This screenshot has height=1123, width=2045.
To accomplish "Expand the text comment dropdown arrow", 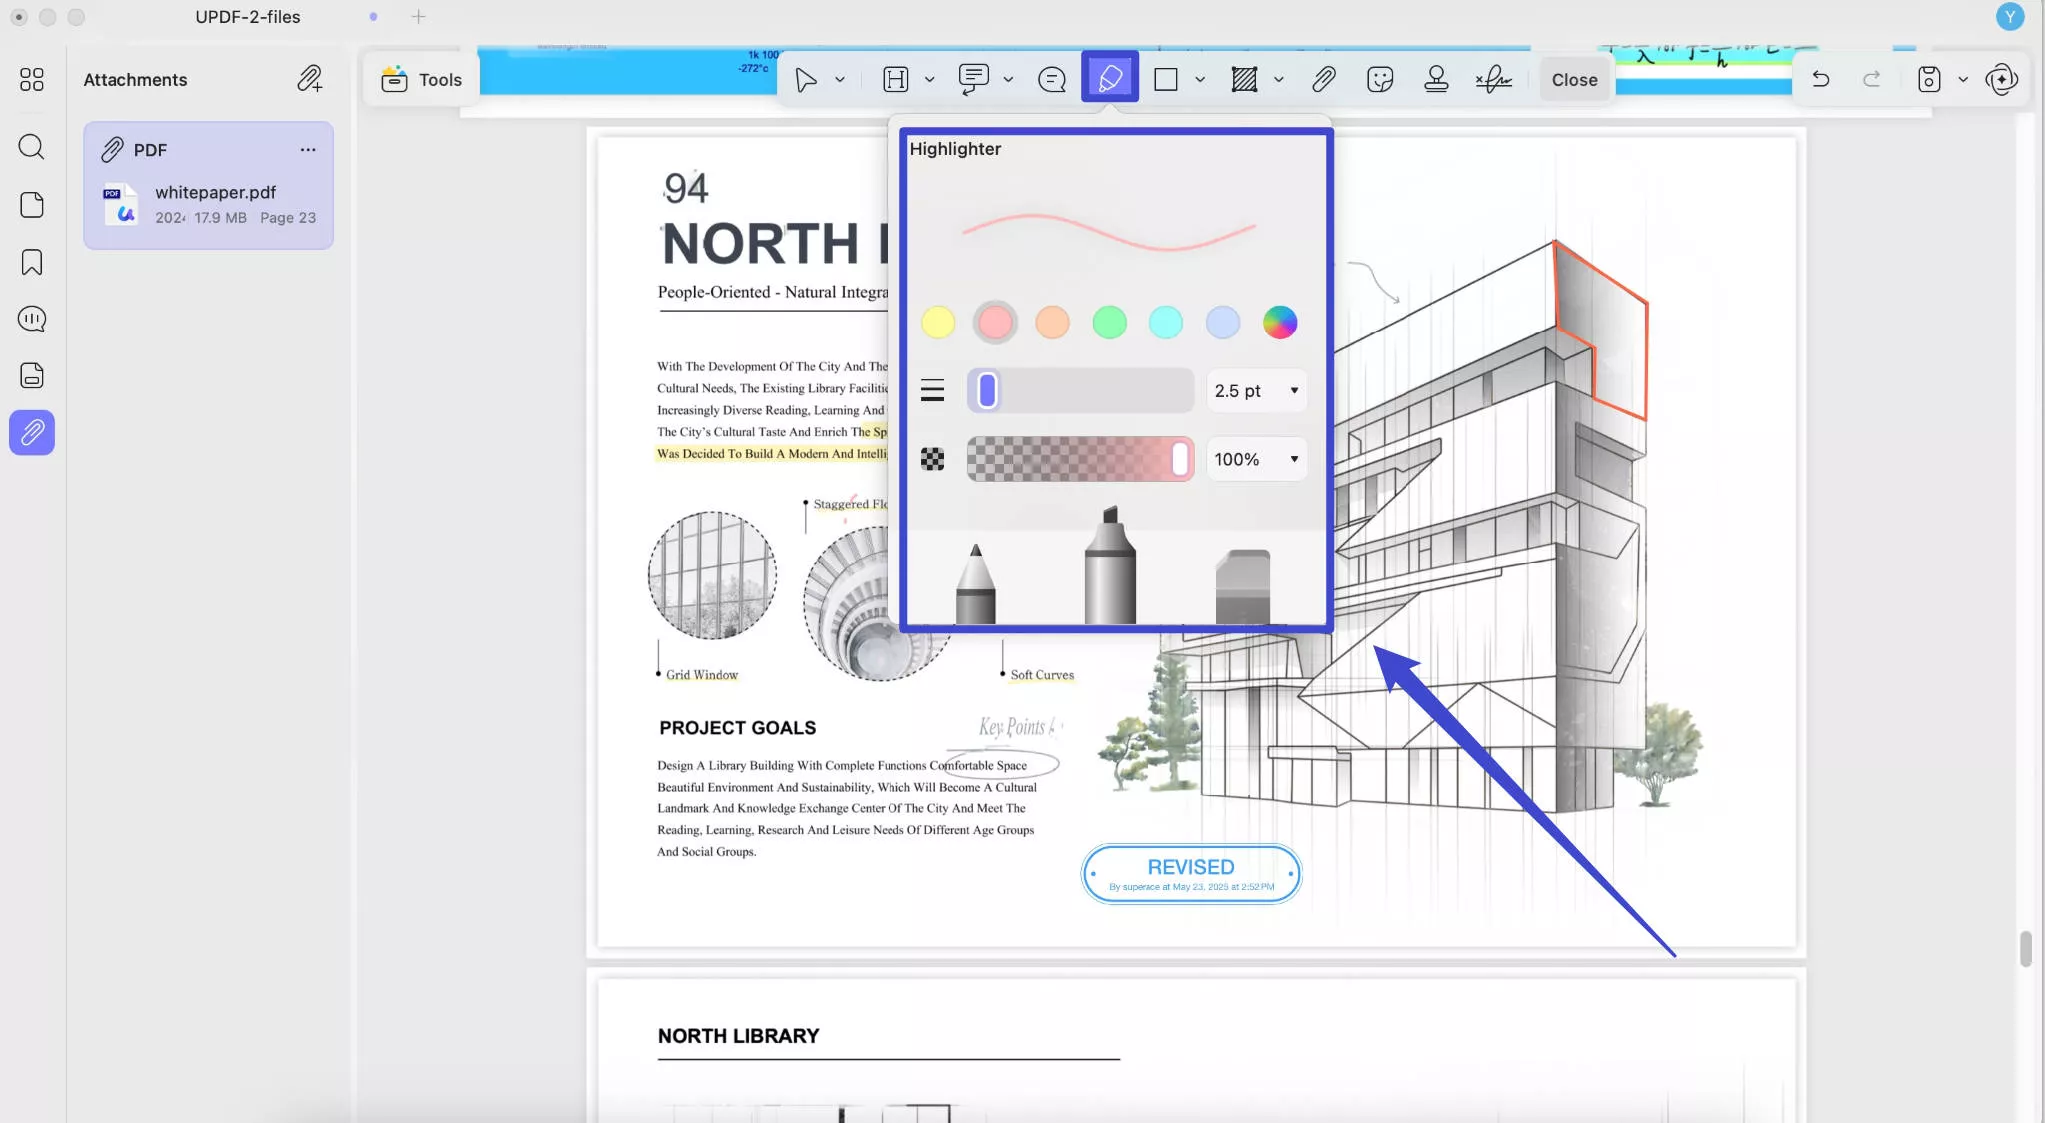I will click(x=1008, y=79).
